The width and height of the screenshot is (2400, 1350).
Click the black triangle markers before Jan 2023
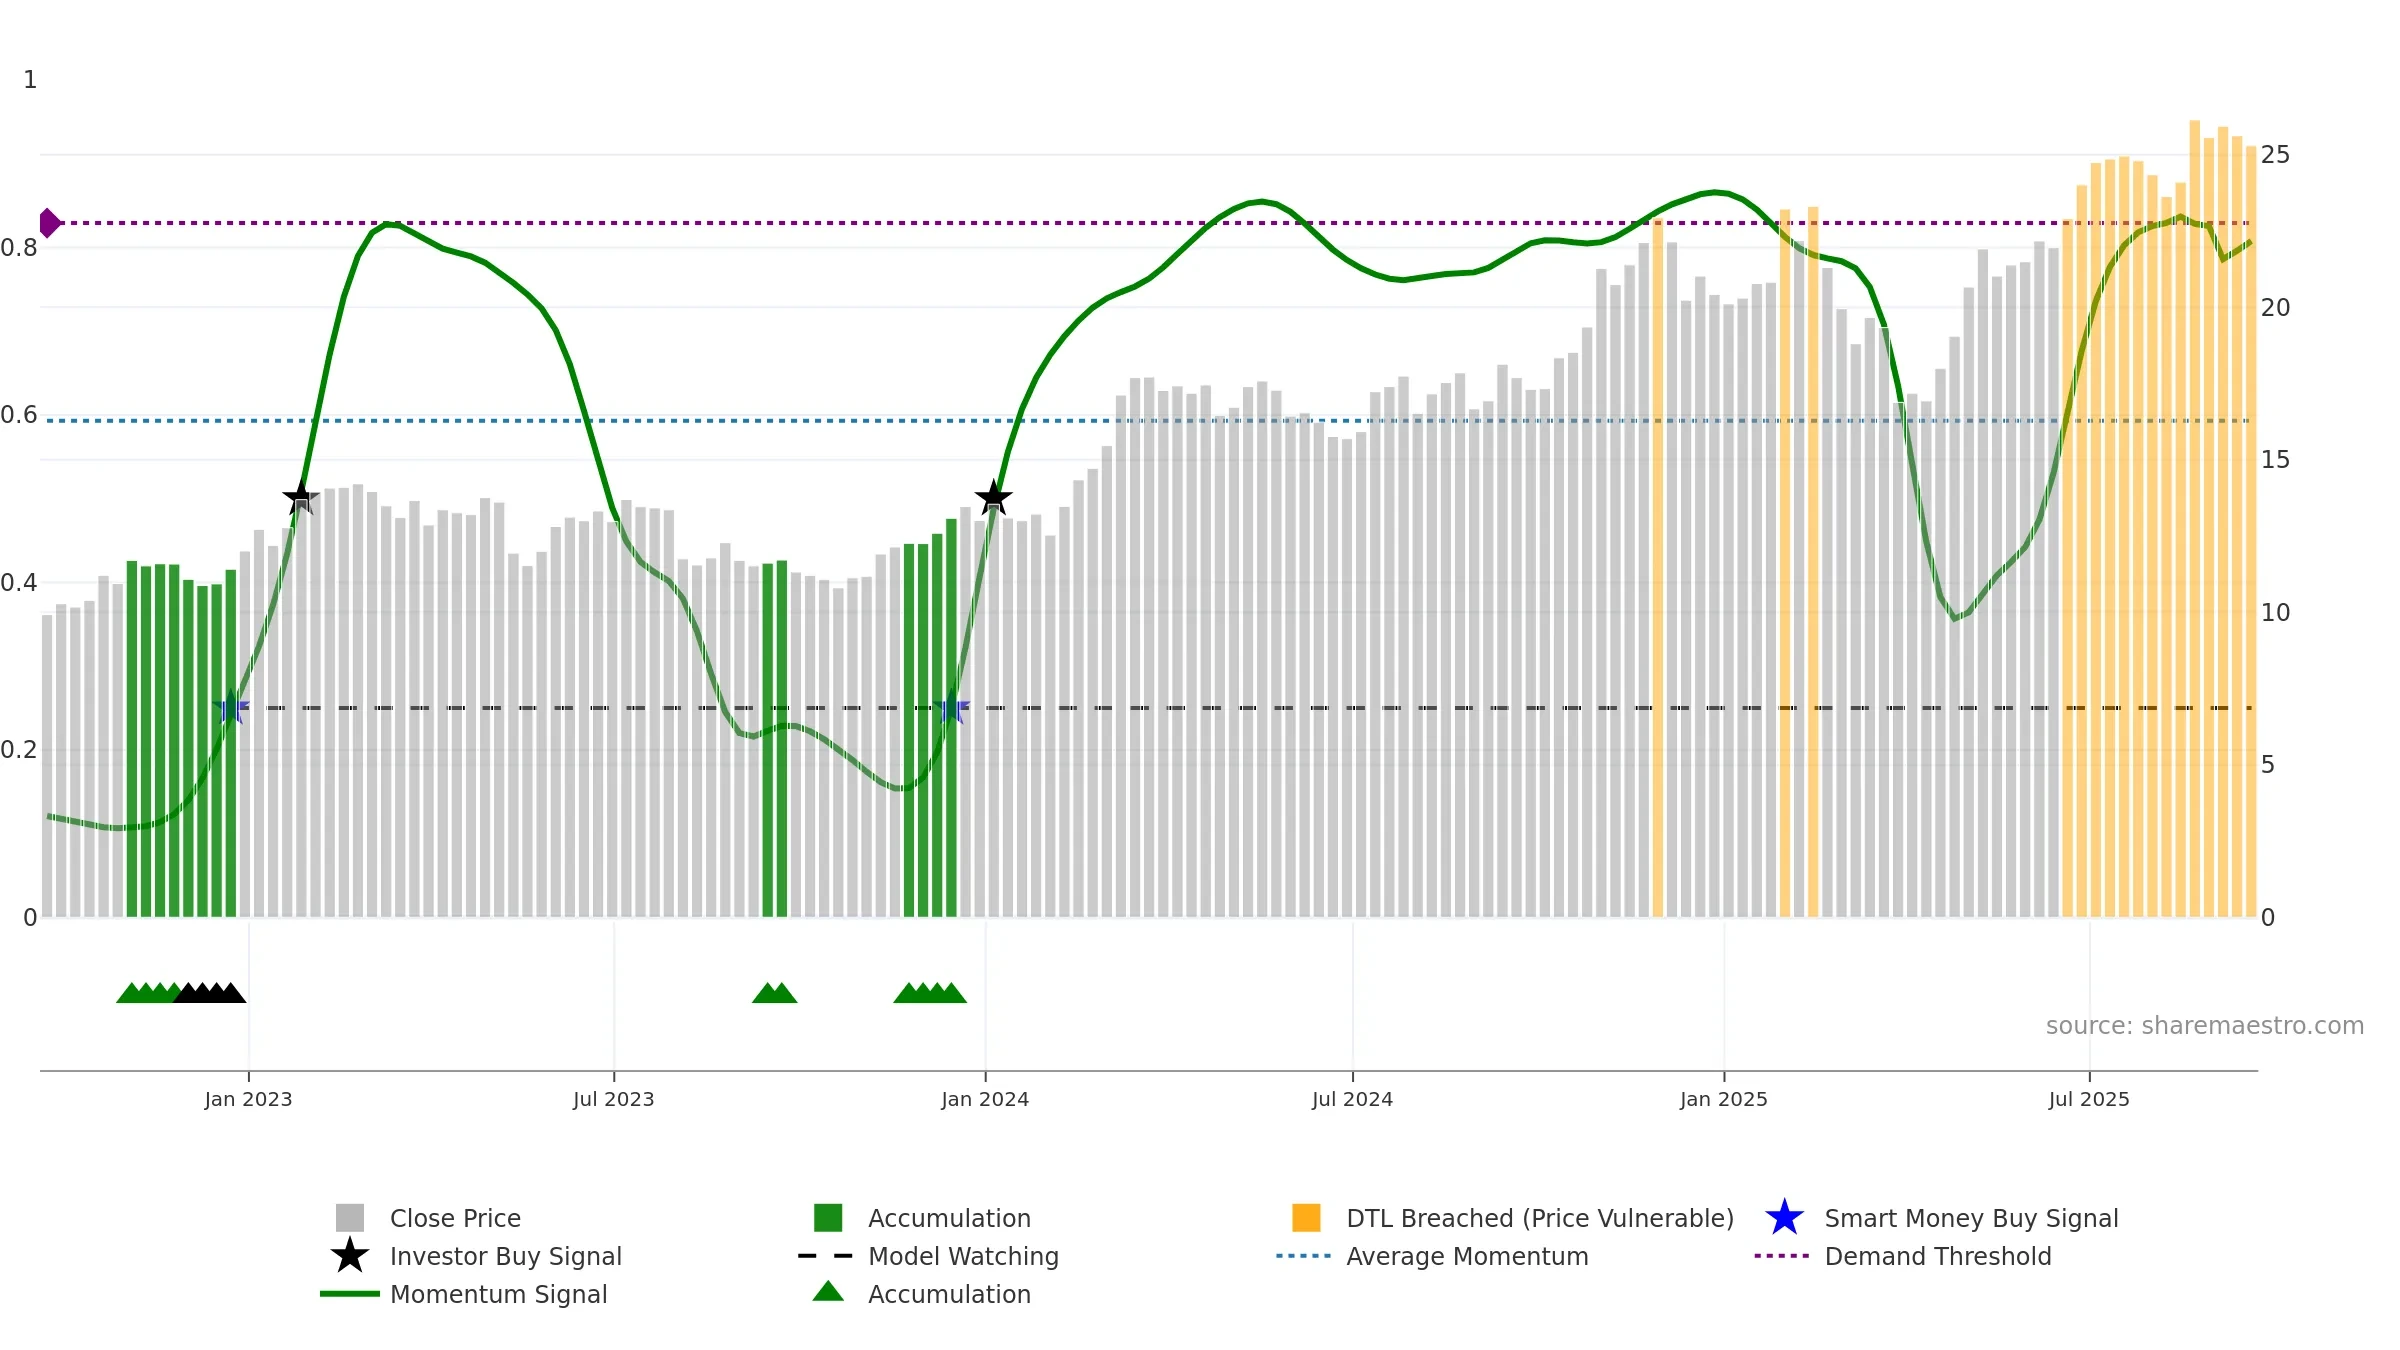[209, 993]
